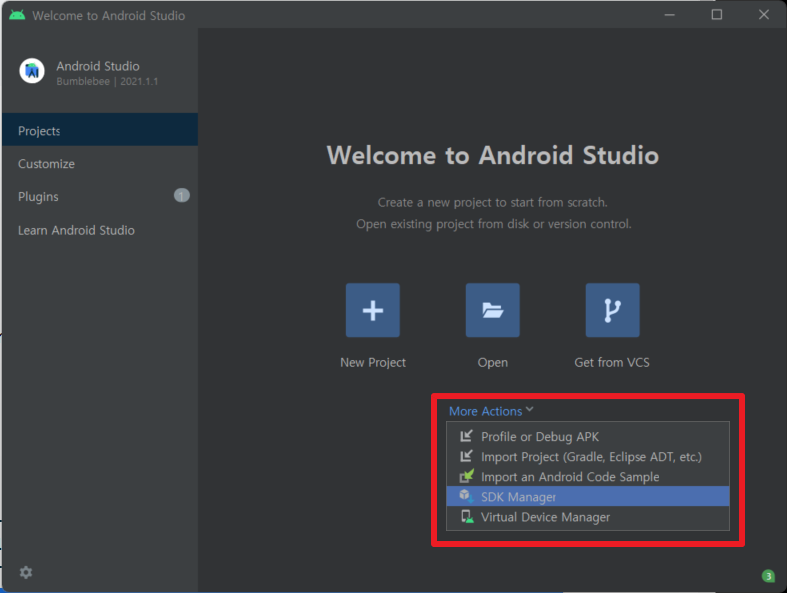Click the Import Android Code Sample icon
This screenshot has width=787, height=593.
[x=467, y=476]
